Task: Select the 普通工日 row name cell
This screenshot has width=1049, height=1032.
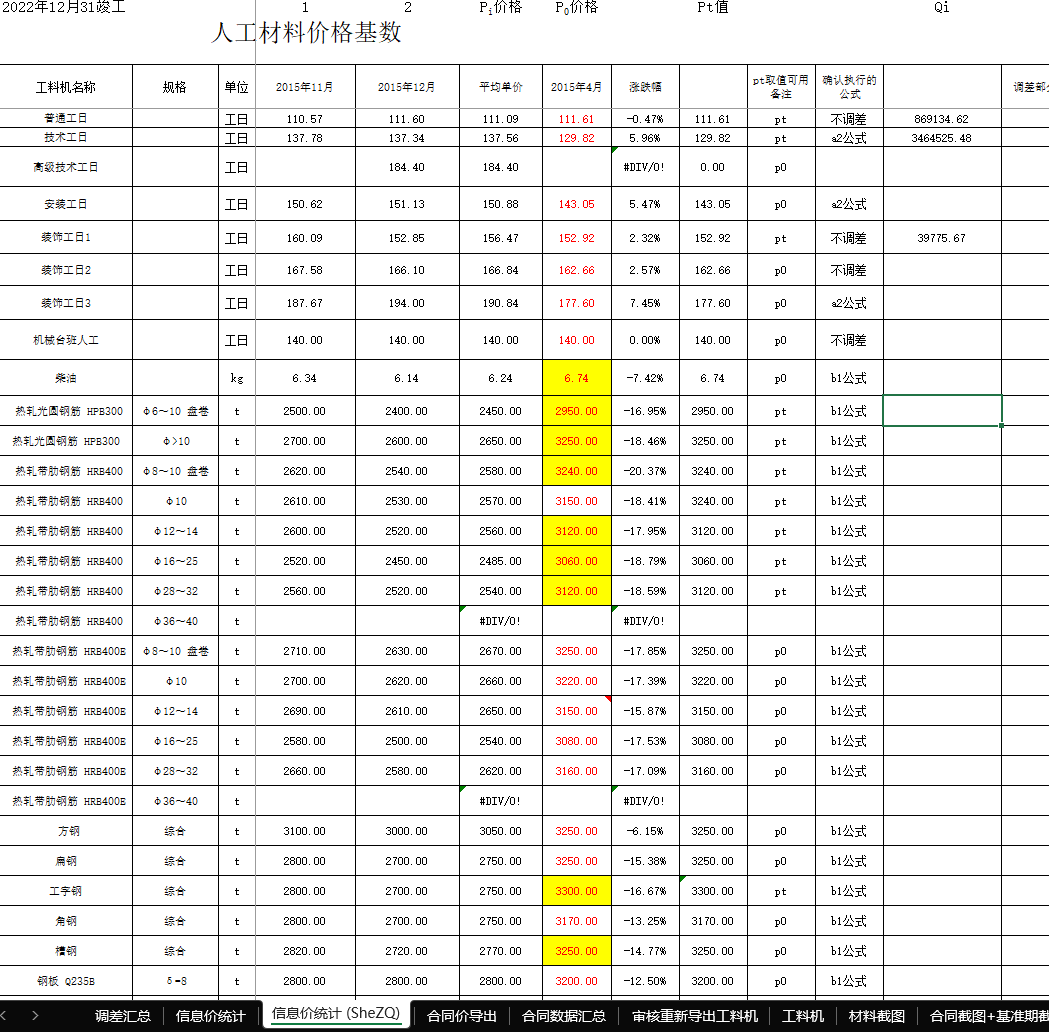Action: coord(66,118)
